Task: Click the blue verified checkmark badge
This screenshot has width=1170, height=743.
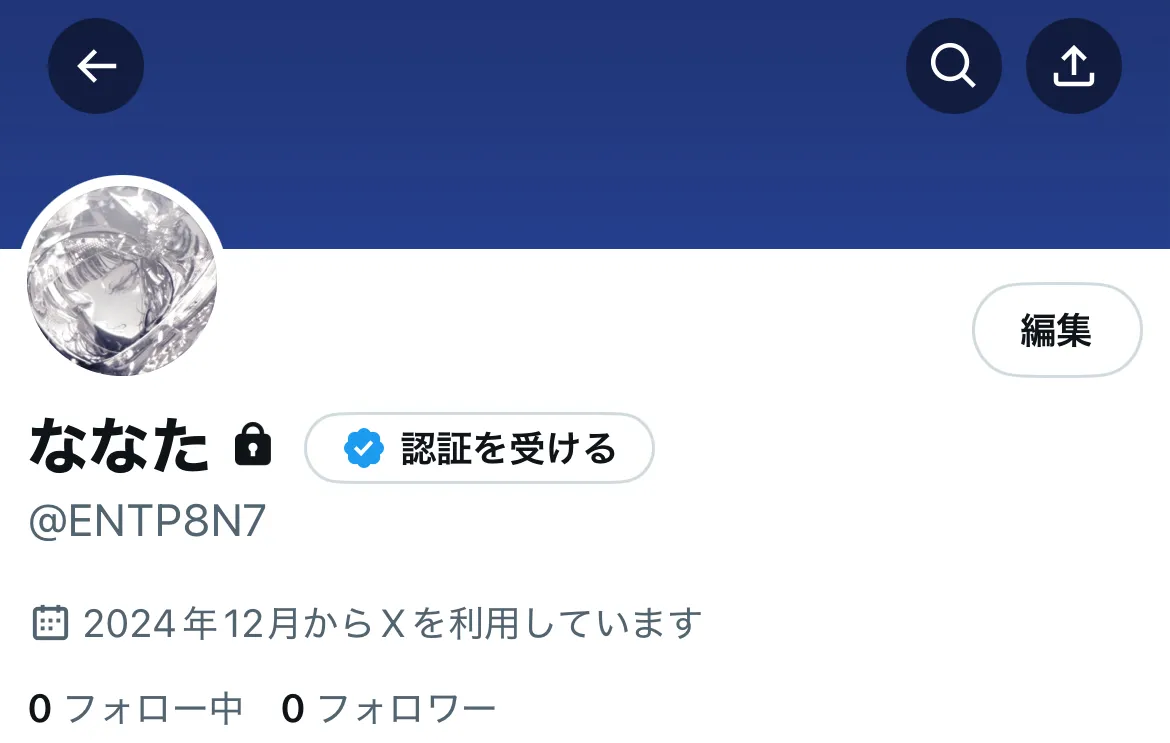Action: pyautogui.click(x=363, y=448)
